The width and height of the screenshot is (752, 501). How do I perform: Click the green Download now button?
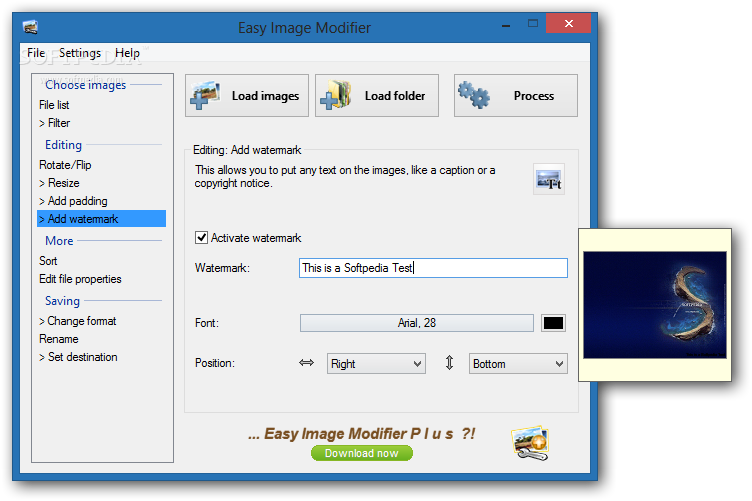[362, 453]
